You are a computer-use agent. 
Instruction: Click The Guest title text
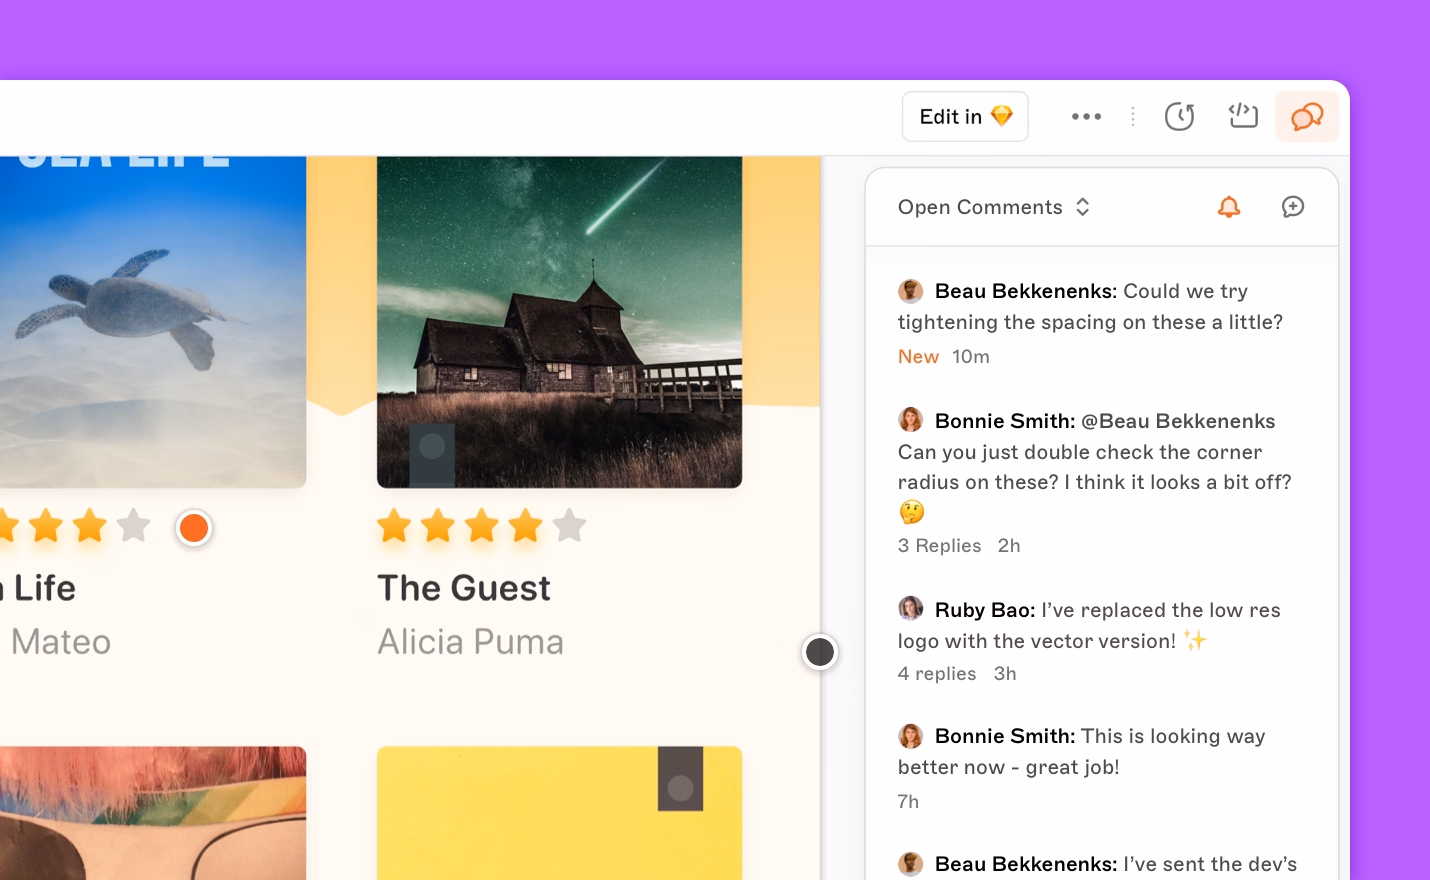click(464, 588)
